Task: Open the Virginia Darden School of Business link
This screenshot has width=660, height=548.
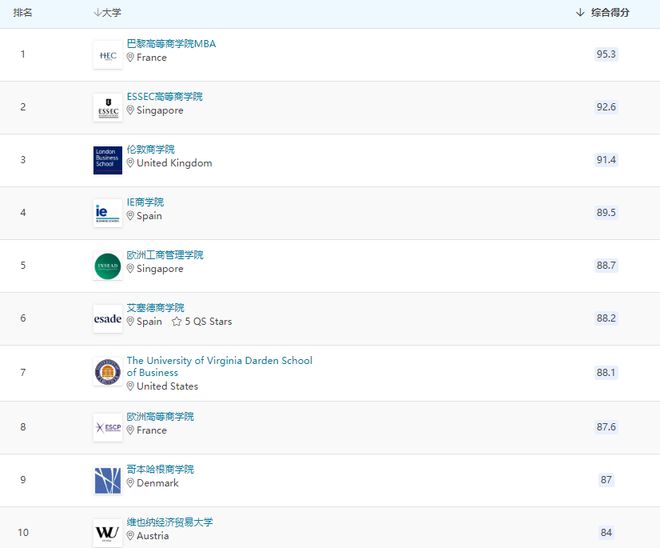Action: pyautogui.click(x=219, y=366)
